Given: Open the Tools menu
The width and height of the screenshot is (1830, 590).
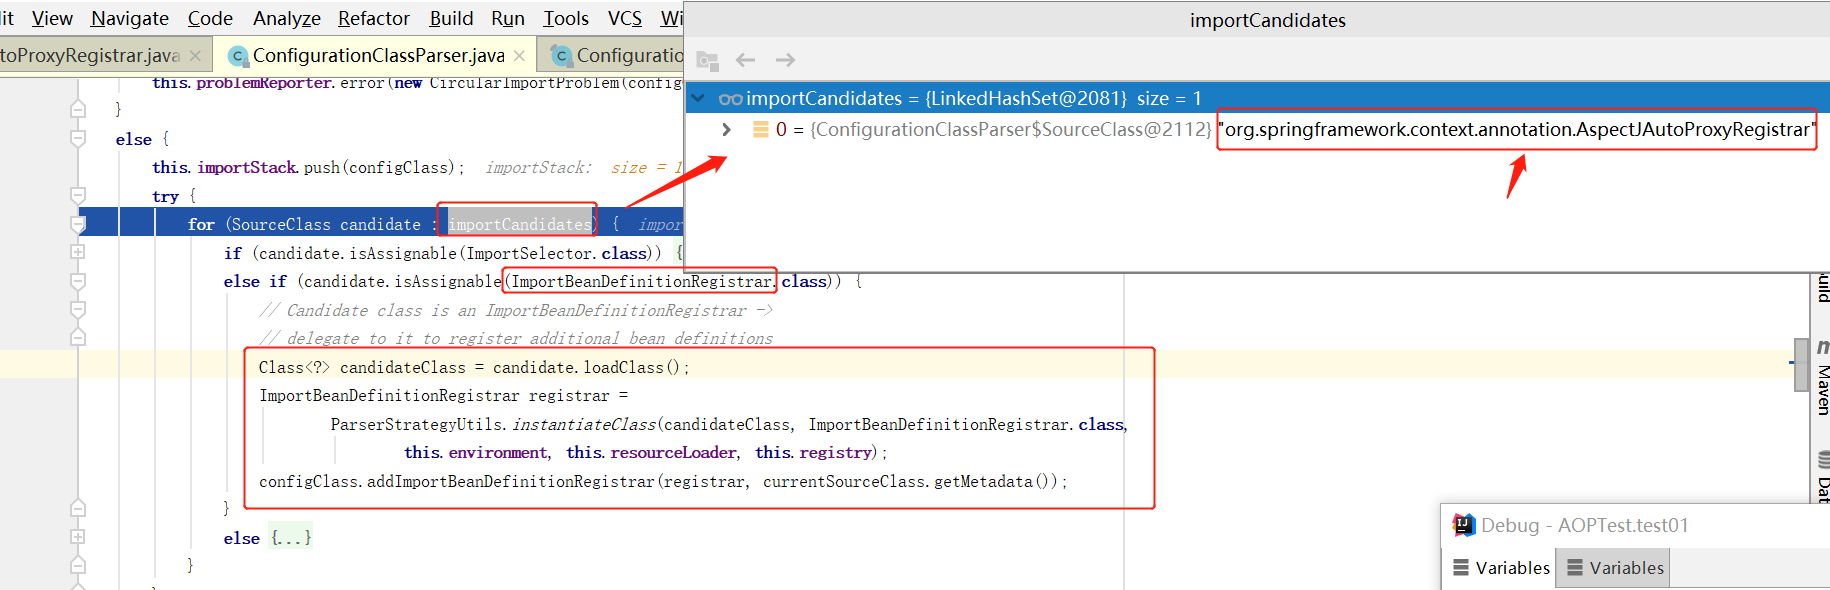Looking at the screenshot, I should [566, 18].
